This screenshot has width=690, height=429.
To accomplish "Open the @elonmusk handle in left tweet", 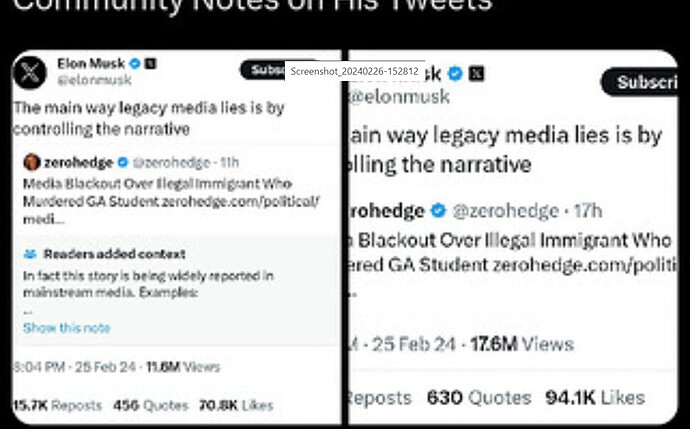I will coord(94,79).
